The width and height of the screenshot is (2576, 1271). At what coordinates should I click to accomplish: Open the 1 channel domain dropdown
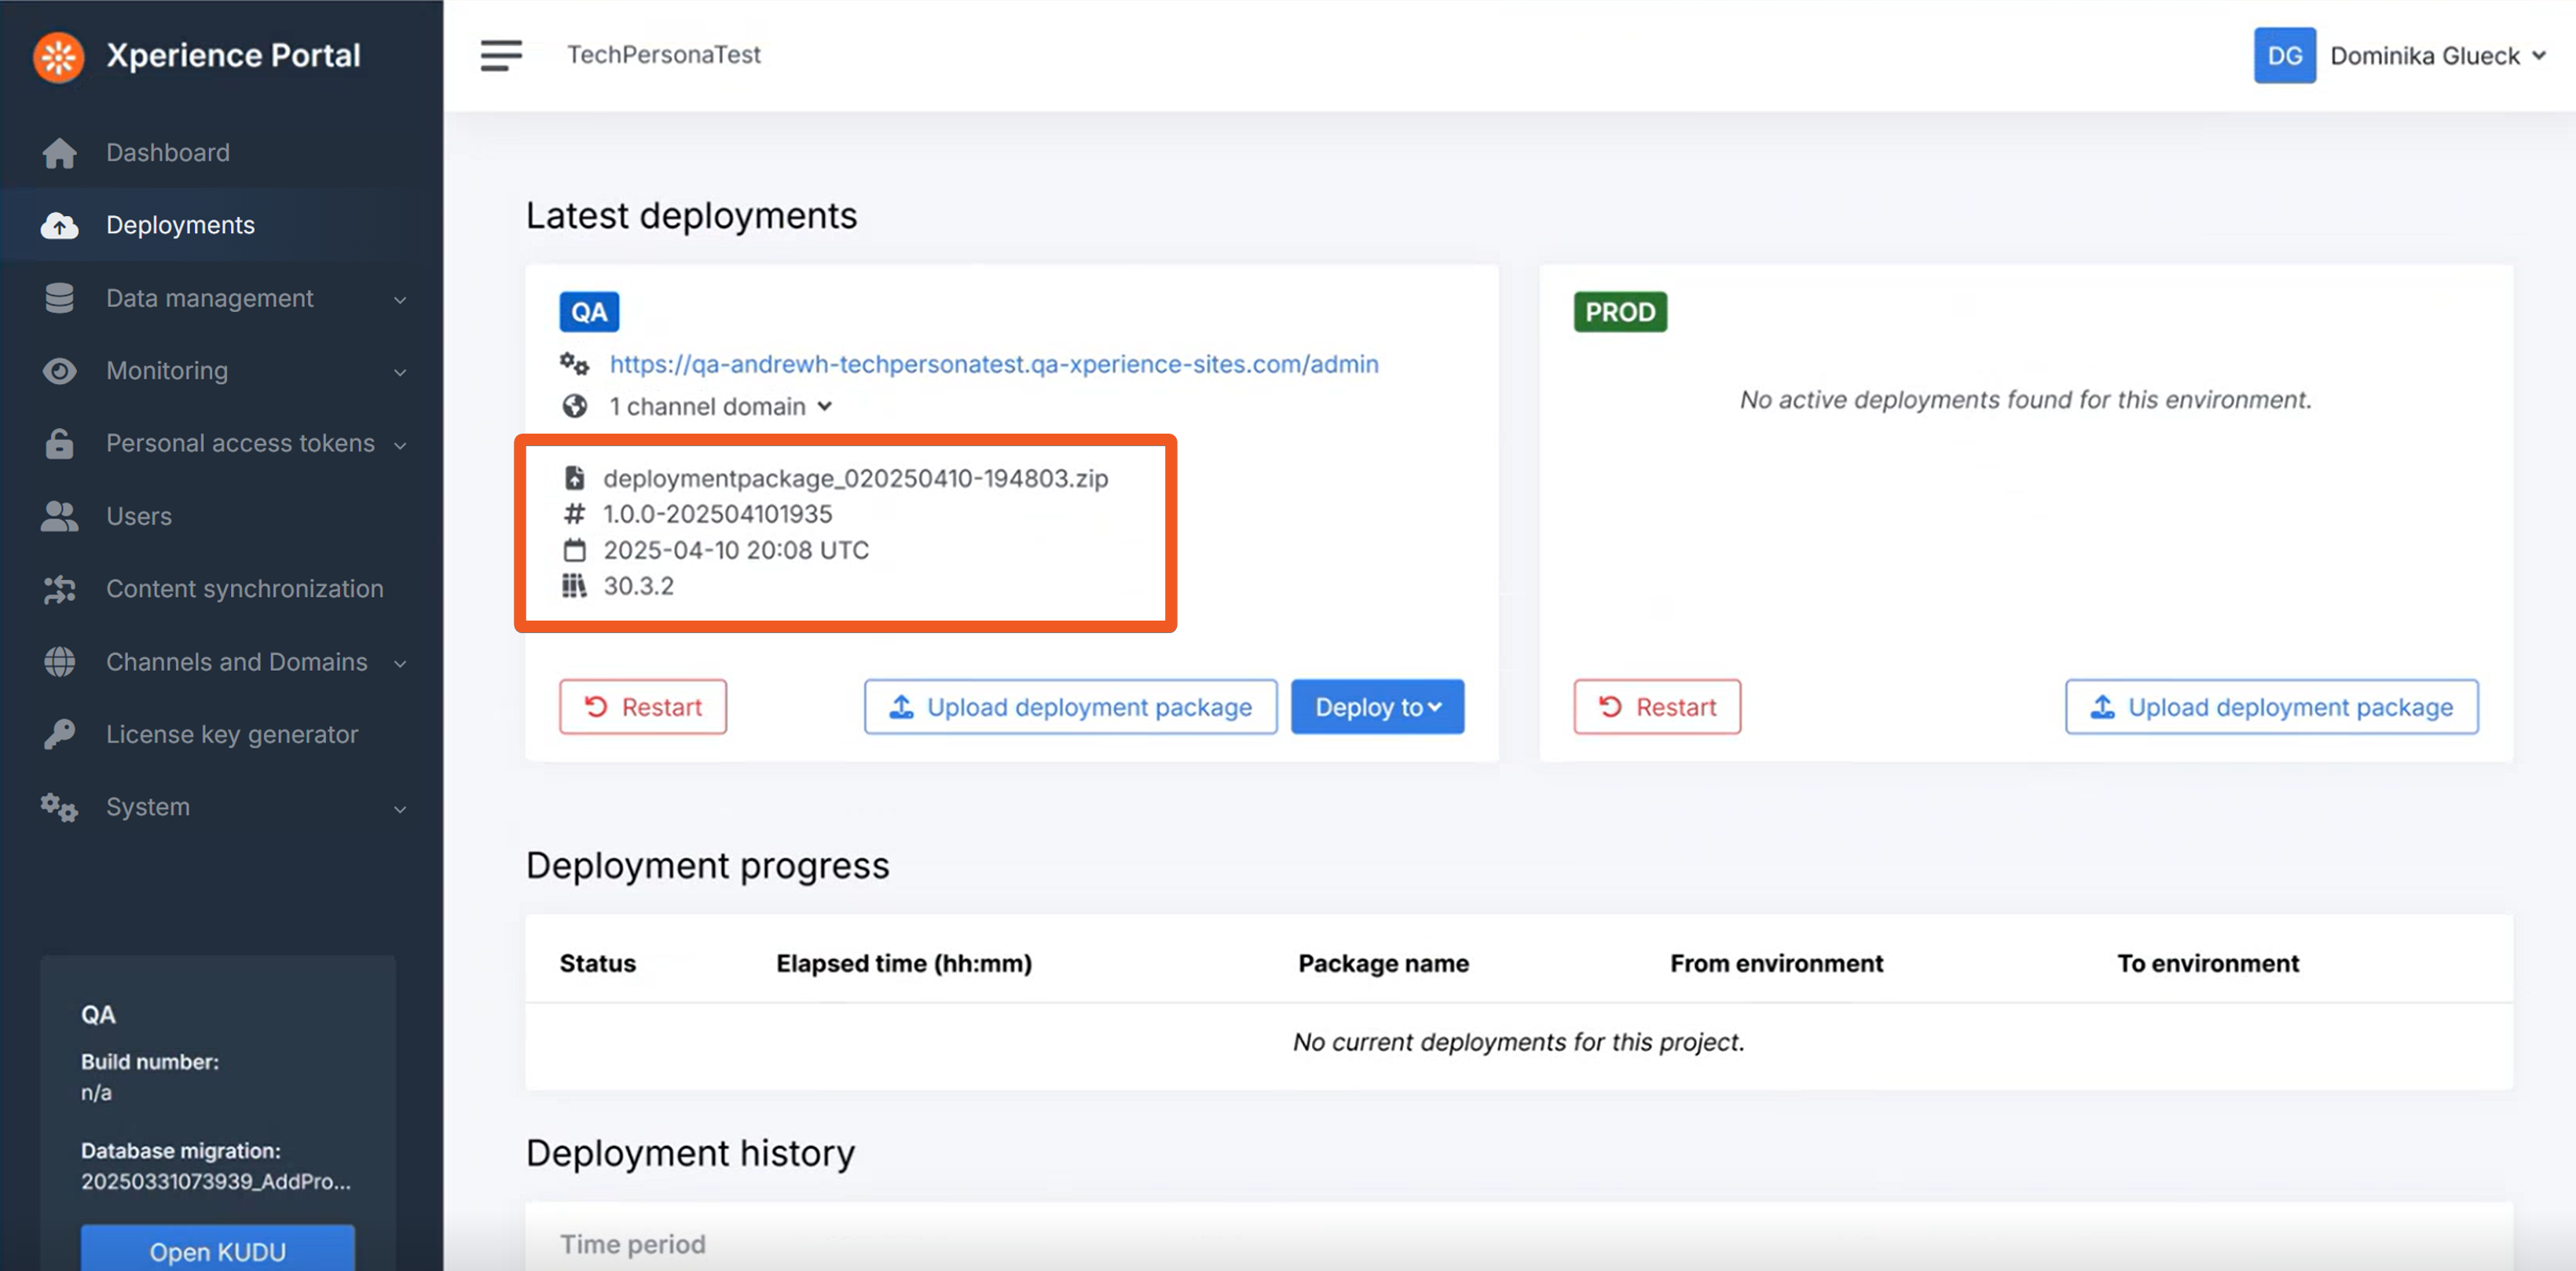point(720,406)
